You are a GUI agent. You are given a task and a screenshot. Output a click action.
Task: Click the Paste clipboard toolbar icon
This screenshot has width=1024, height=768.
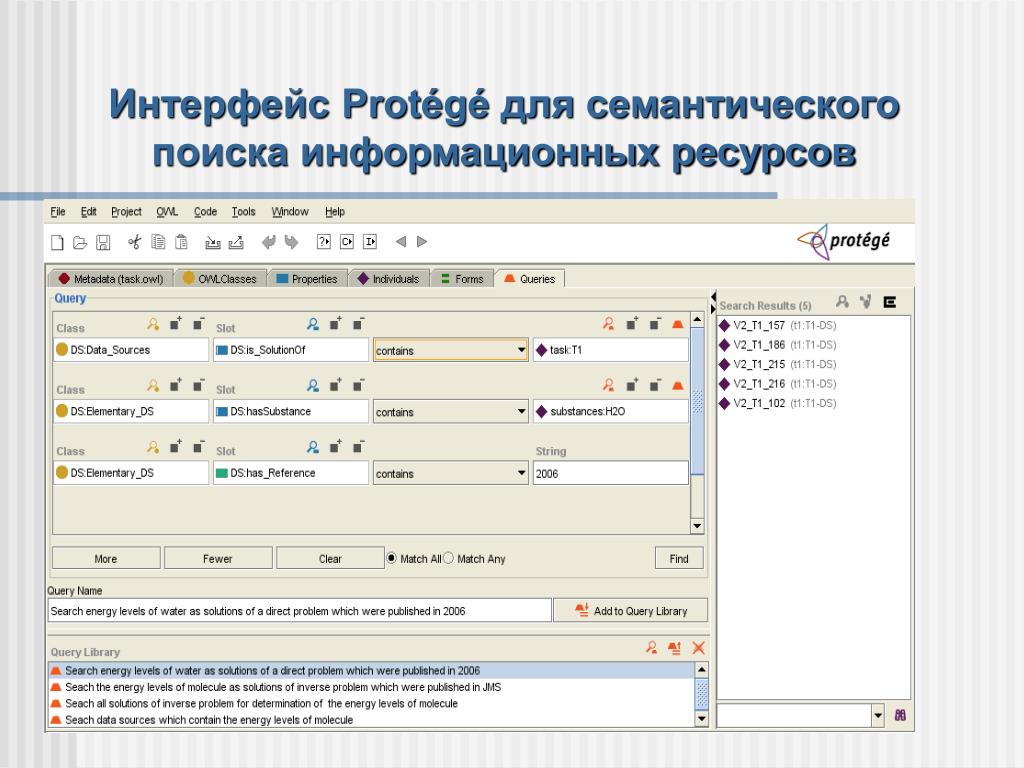point(182,242)
